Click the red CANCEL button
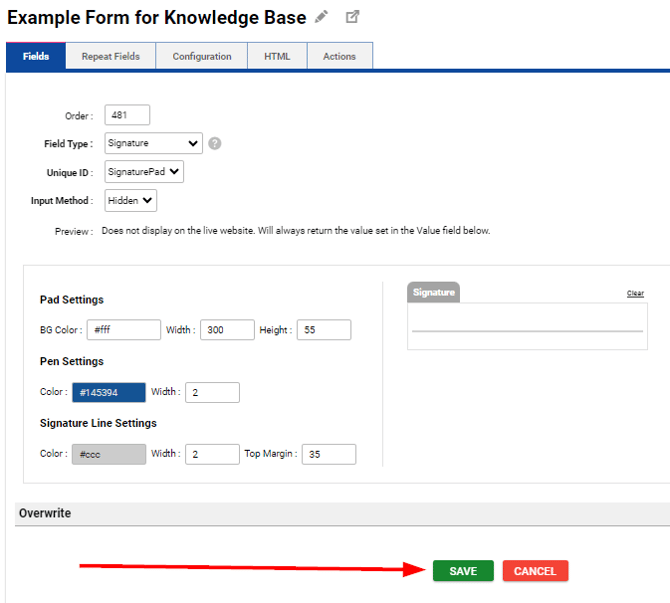 coord(535,571)
